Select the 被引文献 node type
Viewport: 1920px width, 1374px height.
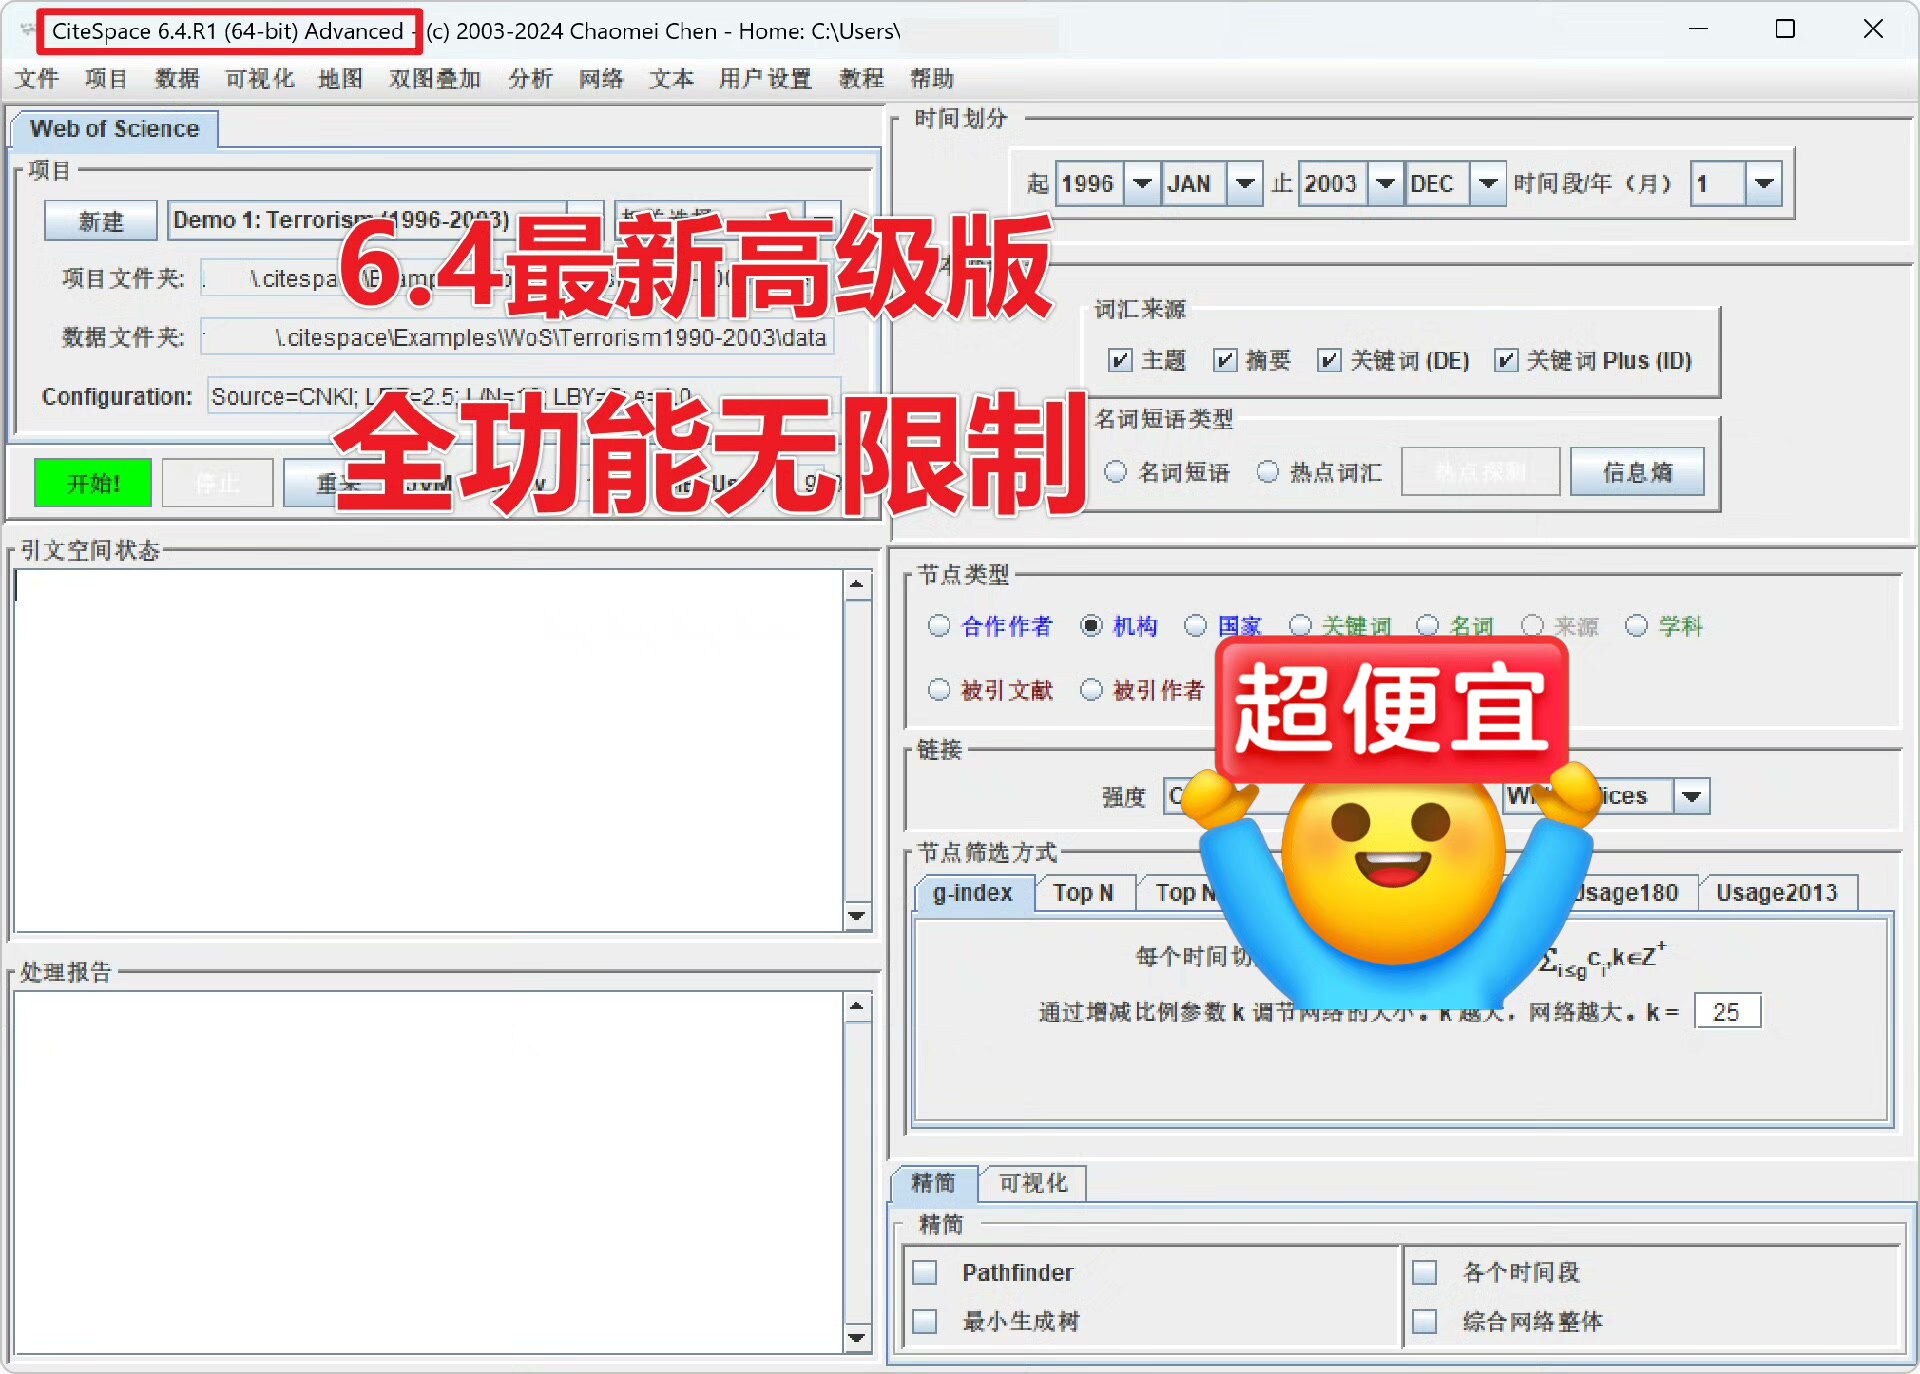pyautogui.click(x=938, y=690)
